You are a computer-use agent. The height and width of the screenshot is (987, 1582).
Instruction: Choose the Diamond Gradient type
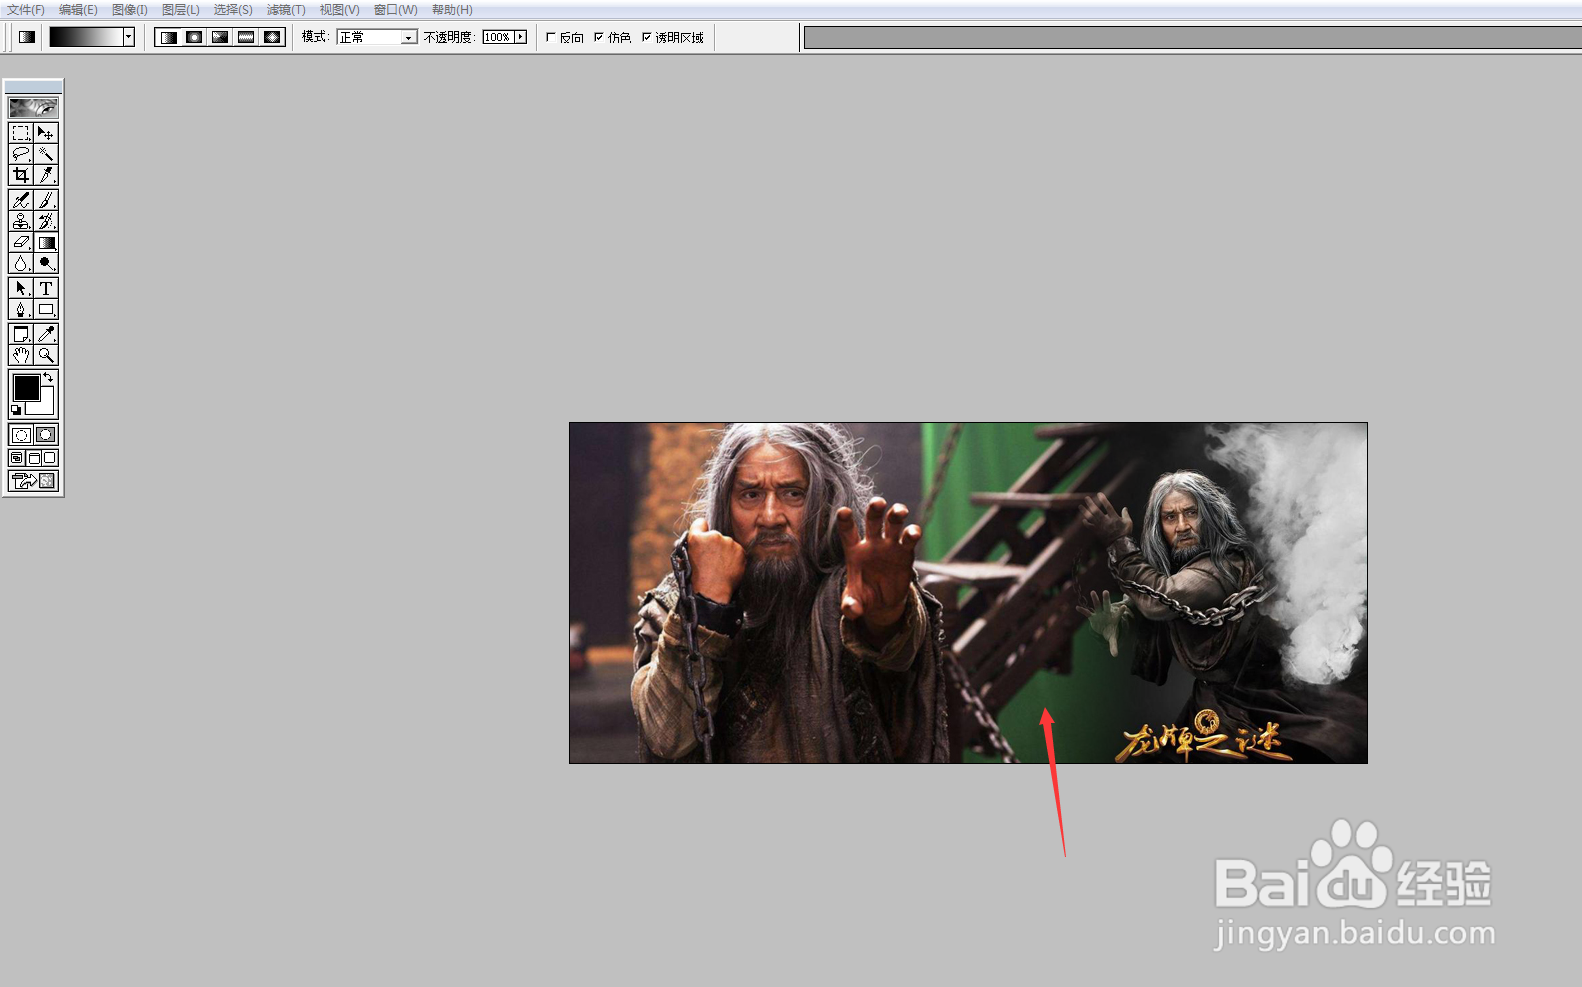pos(272,37)
